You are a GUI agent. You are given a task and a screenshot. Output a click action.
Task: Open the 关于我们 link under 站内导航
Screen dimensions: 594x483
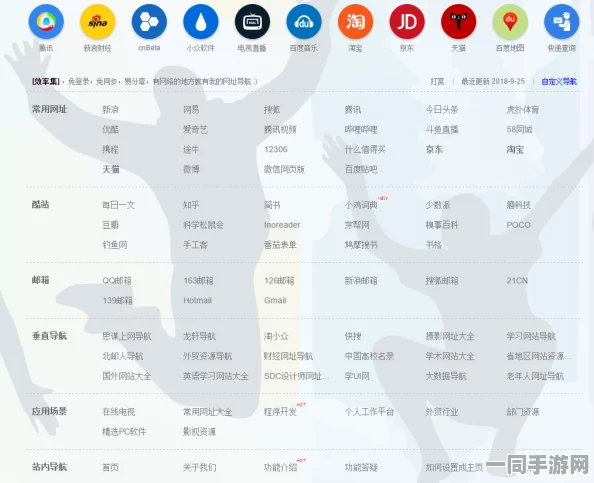199,467
